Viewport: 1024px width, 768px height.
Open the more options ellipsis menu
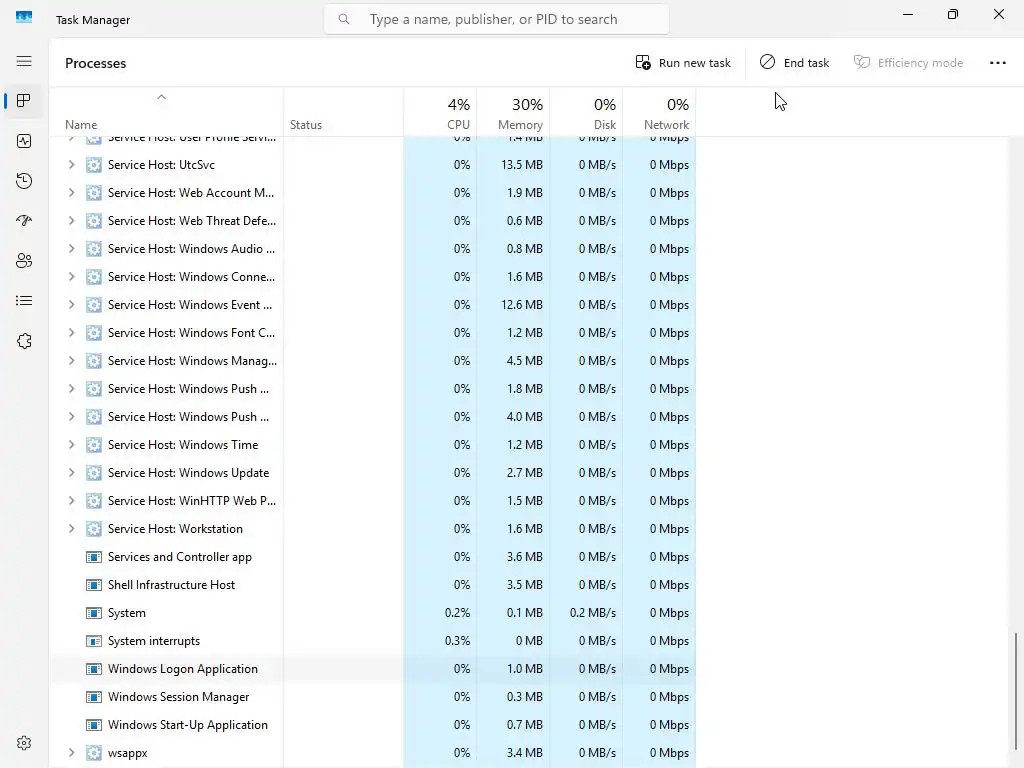(x=997, y=63)
